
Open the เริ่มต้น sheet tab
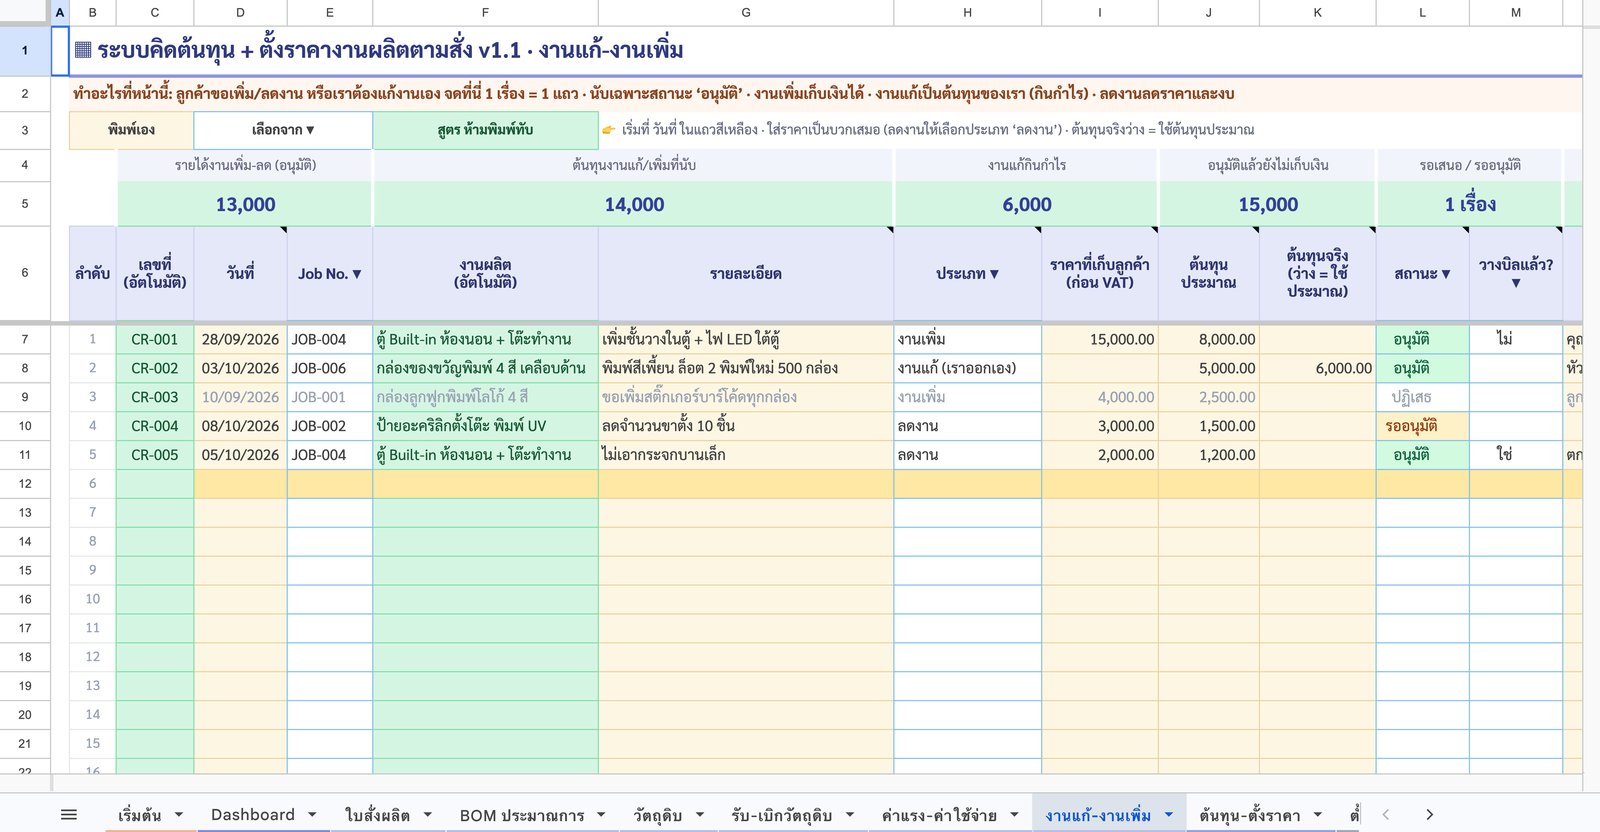coord(139,815)
